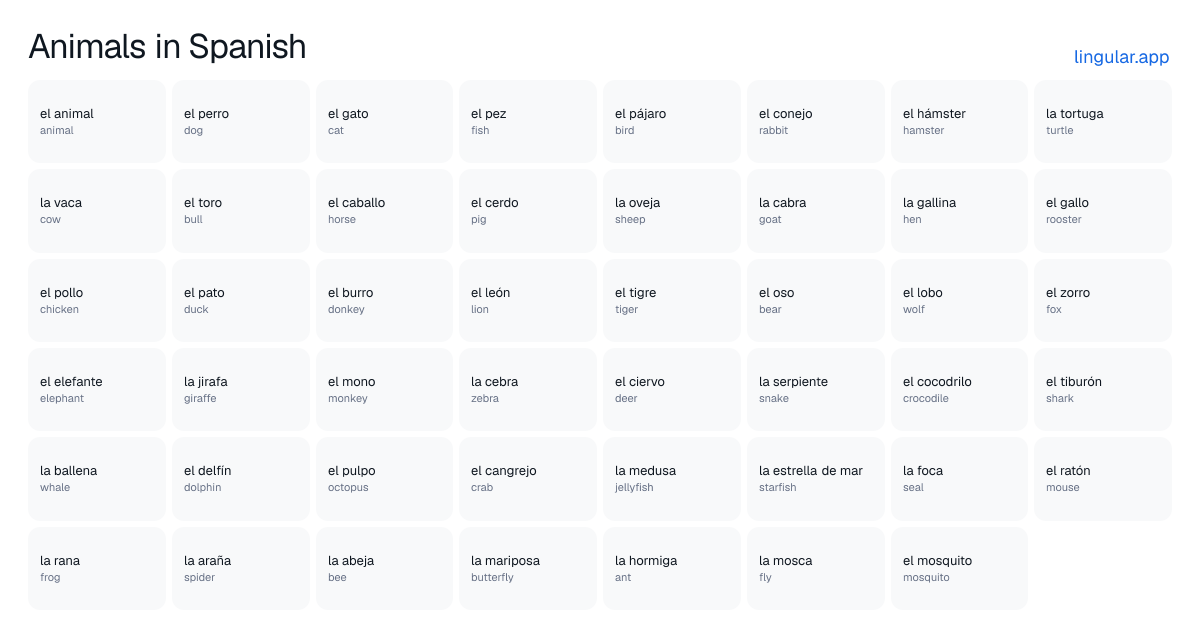Select the 'la ballena' whale card

pos(97,479)
